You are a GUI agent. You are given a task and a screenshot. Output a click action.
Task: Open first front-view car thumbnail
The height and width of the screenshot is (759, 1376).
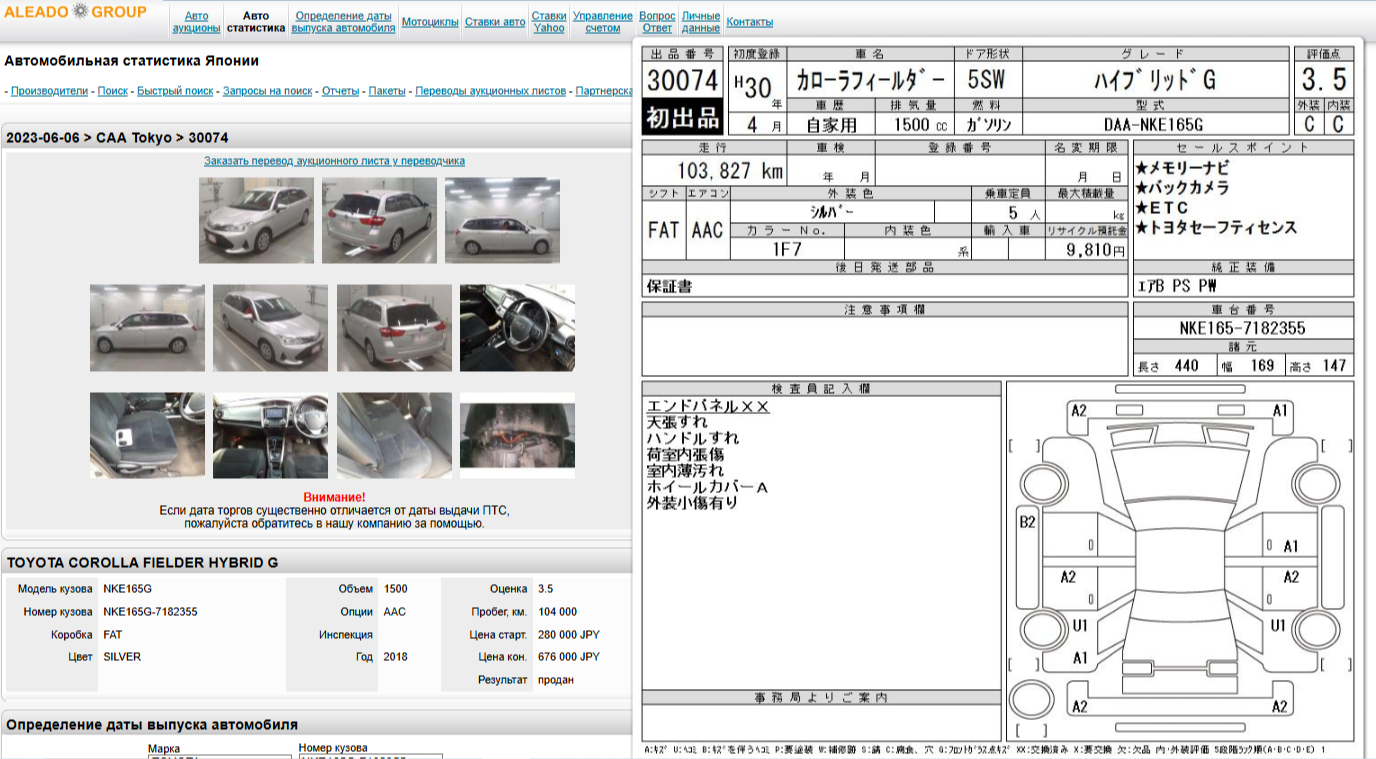[x=256, y=221]
